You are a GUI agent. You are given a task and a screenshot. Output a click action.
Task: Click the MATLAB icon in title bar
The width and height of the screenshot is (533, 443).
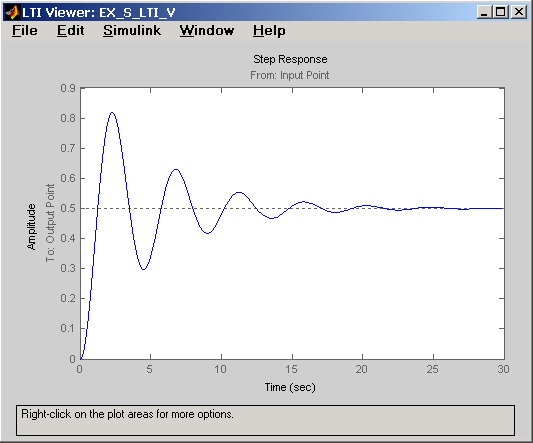(x=13, y=13)
